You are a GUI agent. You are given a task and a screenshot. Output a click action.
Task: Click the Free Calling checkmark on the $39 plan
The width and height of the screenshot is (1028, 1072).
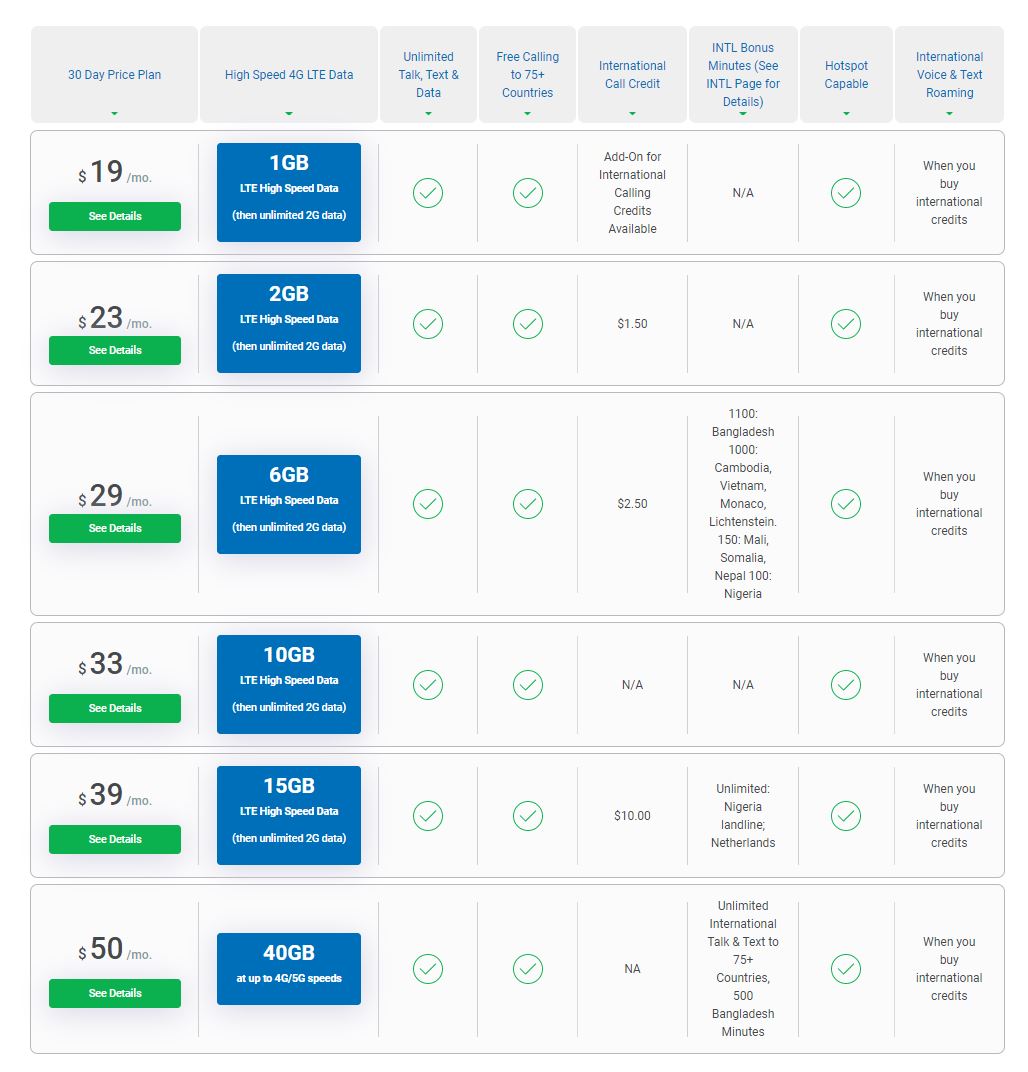pyautogui.click(x=528, y=816)
